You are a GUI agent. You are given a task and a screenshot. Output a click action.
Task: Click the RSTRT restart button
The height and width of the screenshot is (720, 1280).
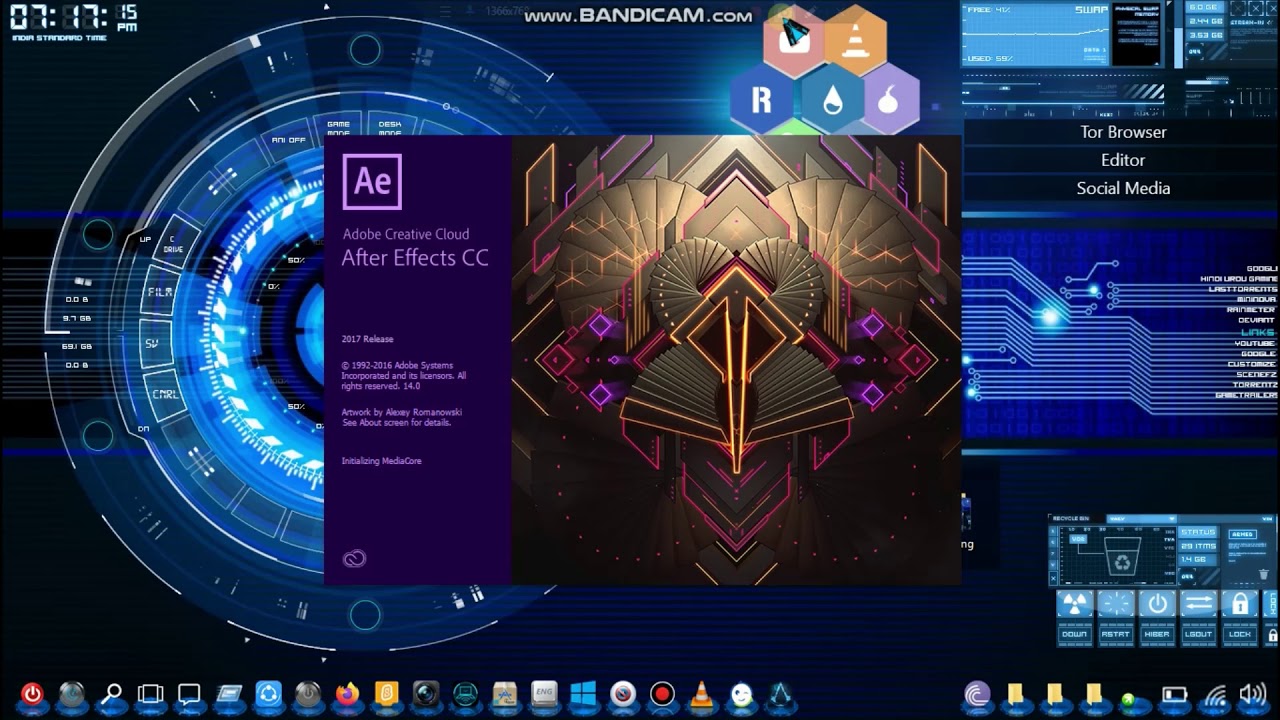tap(1116, 634)
